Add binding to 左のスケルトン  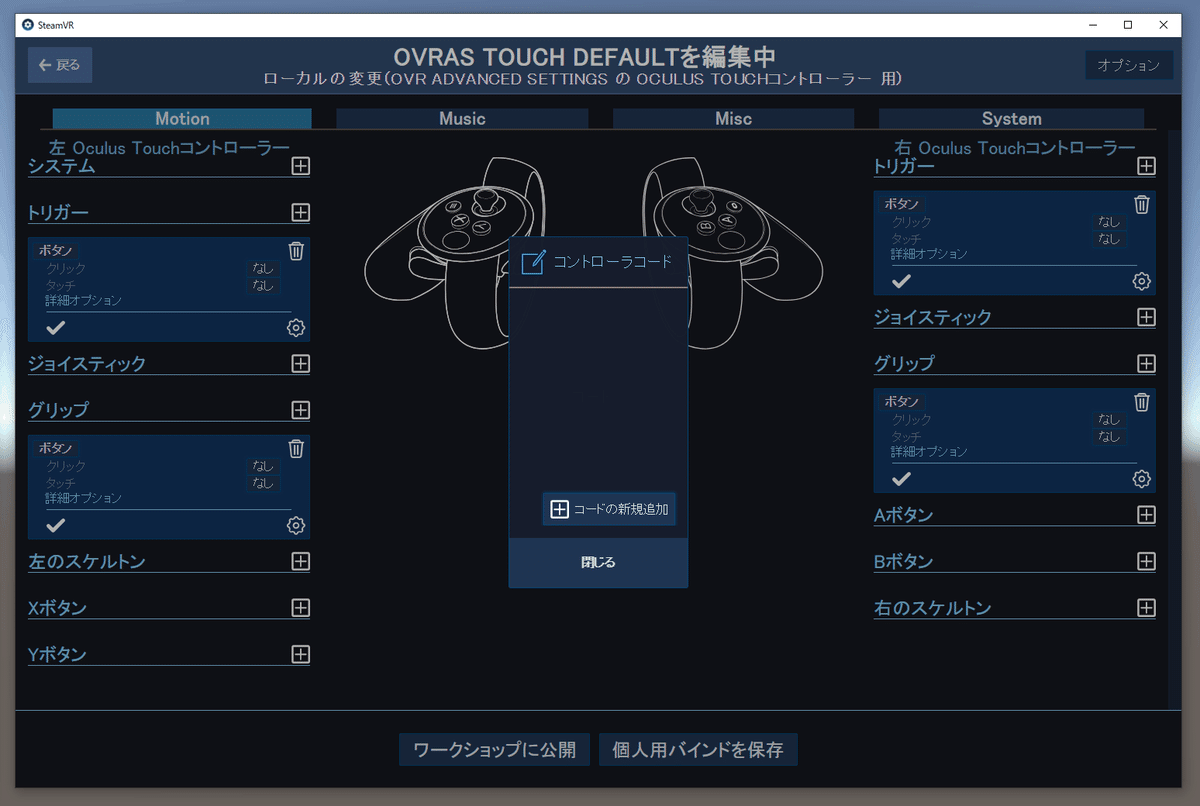300,561
